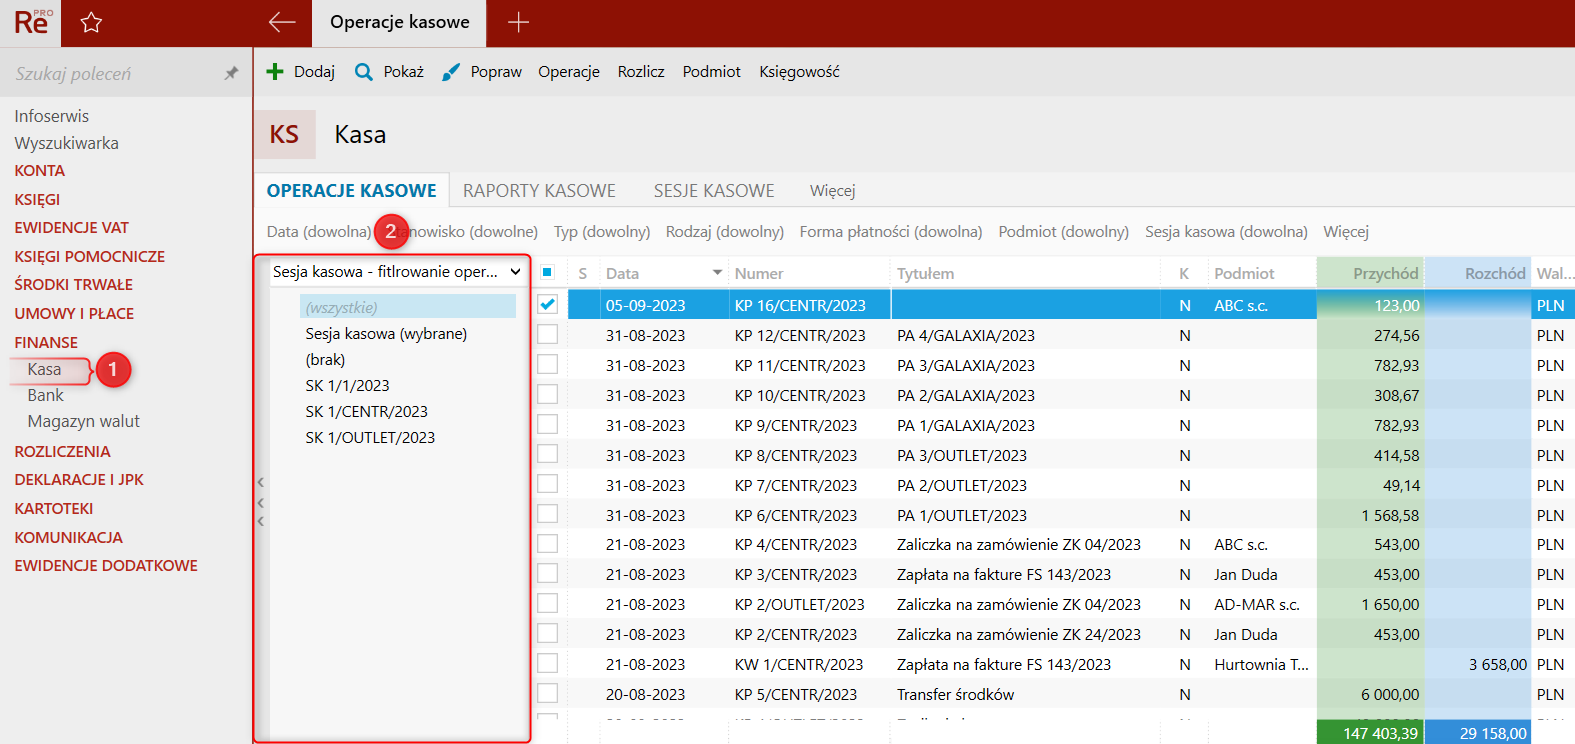Click the favorites star icon
This screenshot has width=1575, height=744.
coord(91,23)
